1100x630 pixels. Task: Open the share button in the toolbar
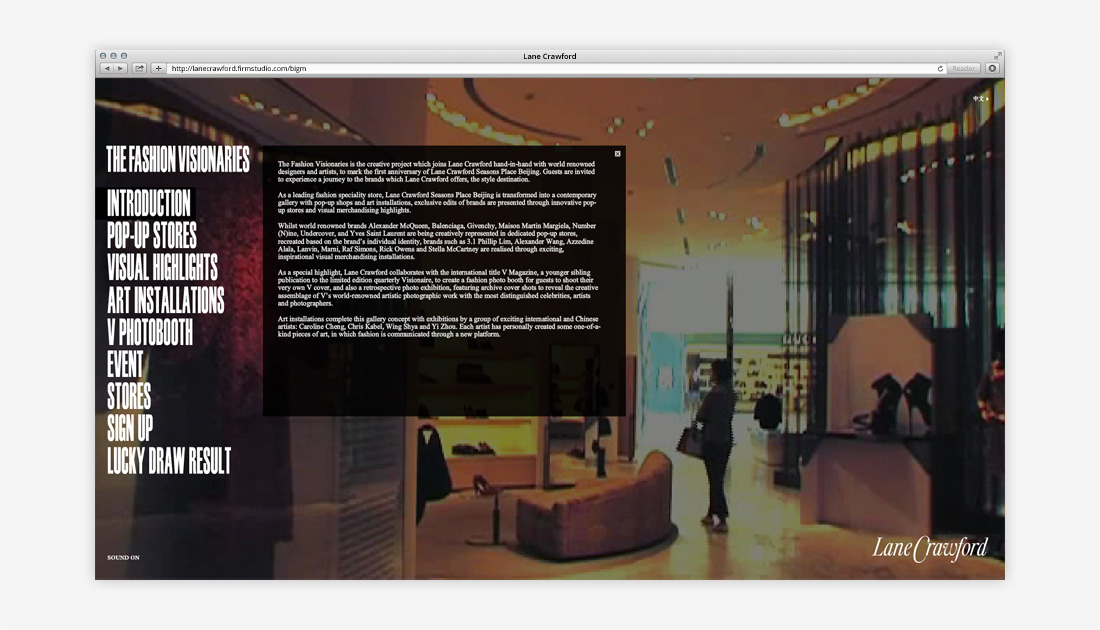(x=140, y=69)
